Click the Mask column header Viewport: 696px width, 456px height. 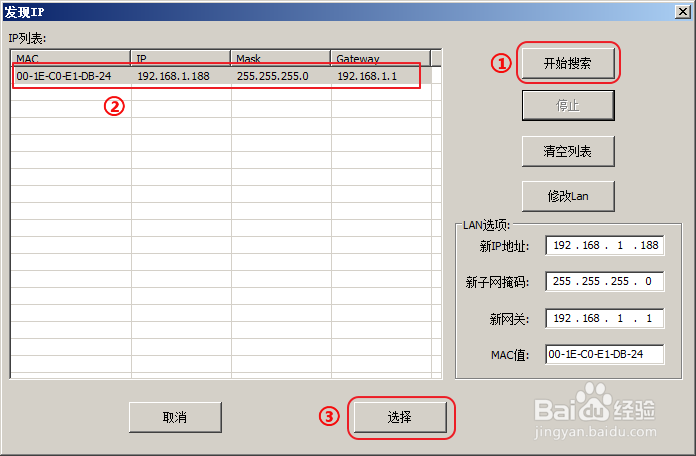pyautogui.click(x=281, y=59)
